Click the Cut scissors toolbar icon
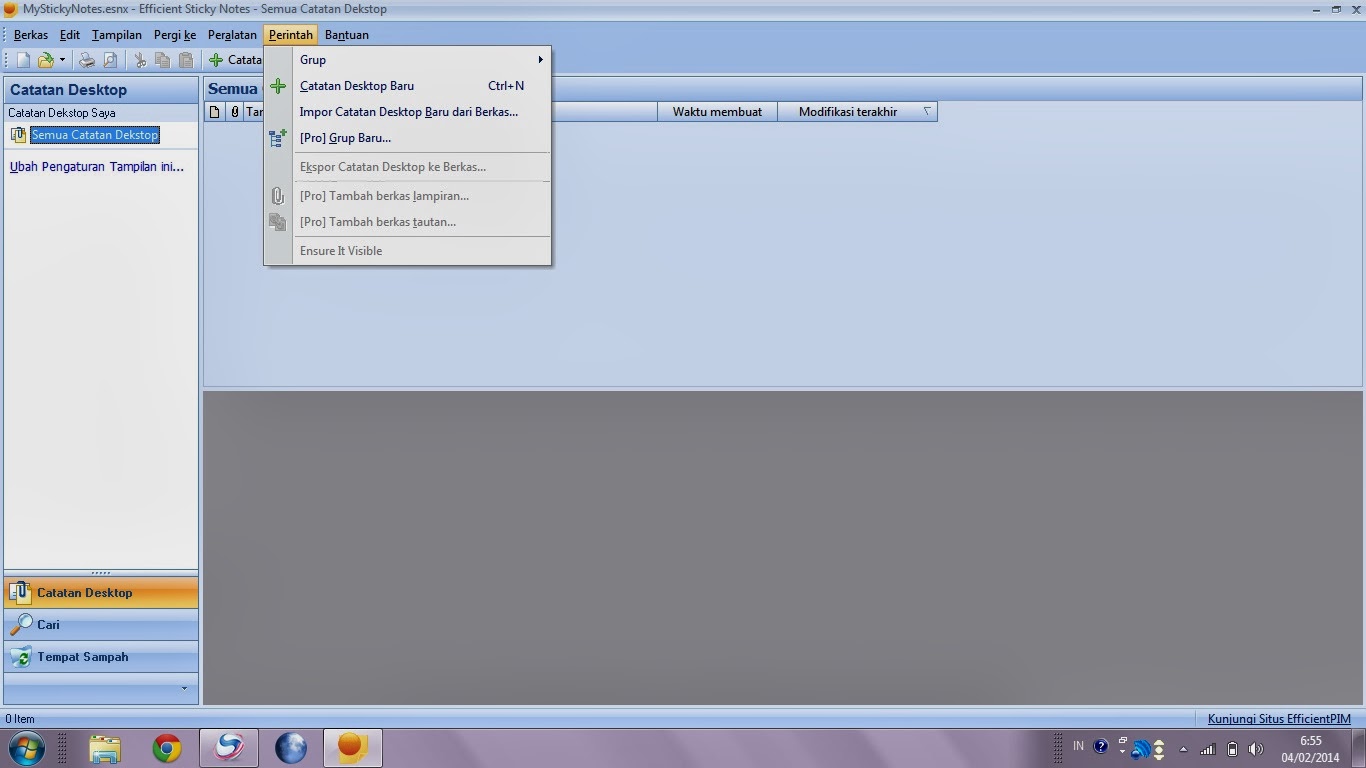 [140, 60]
